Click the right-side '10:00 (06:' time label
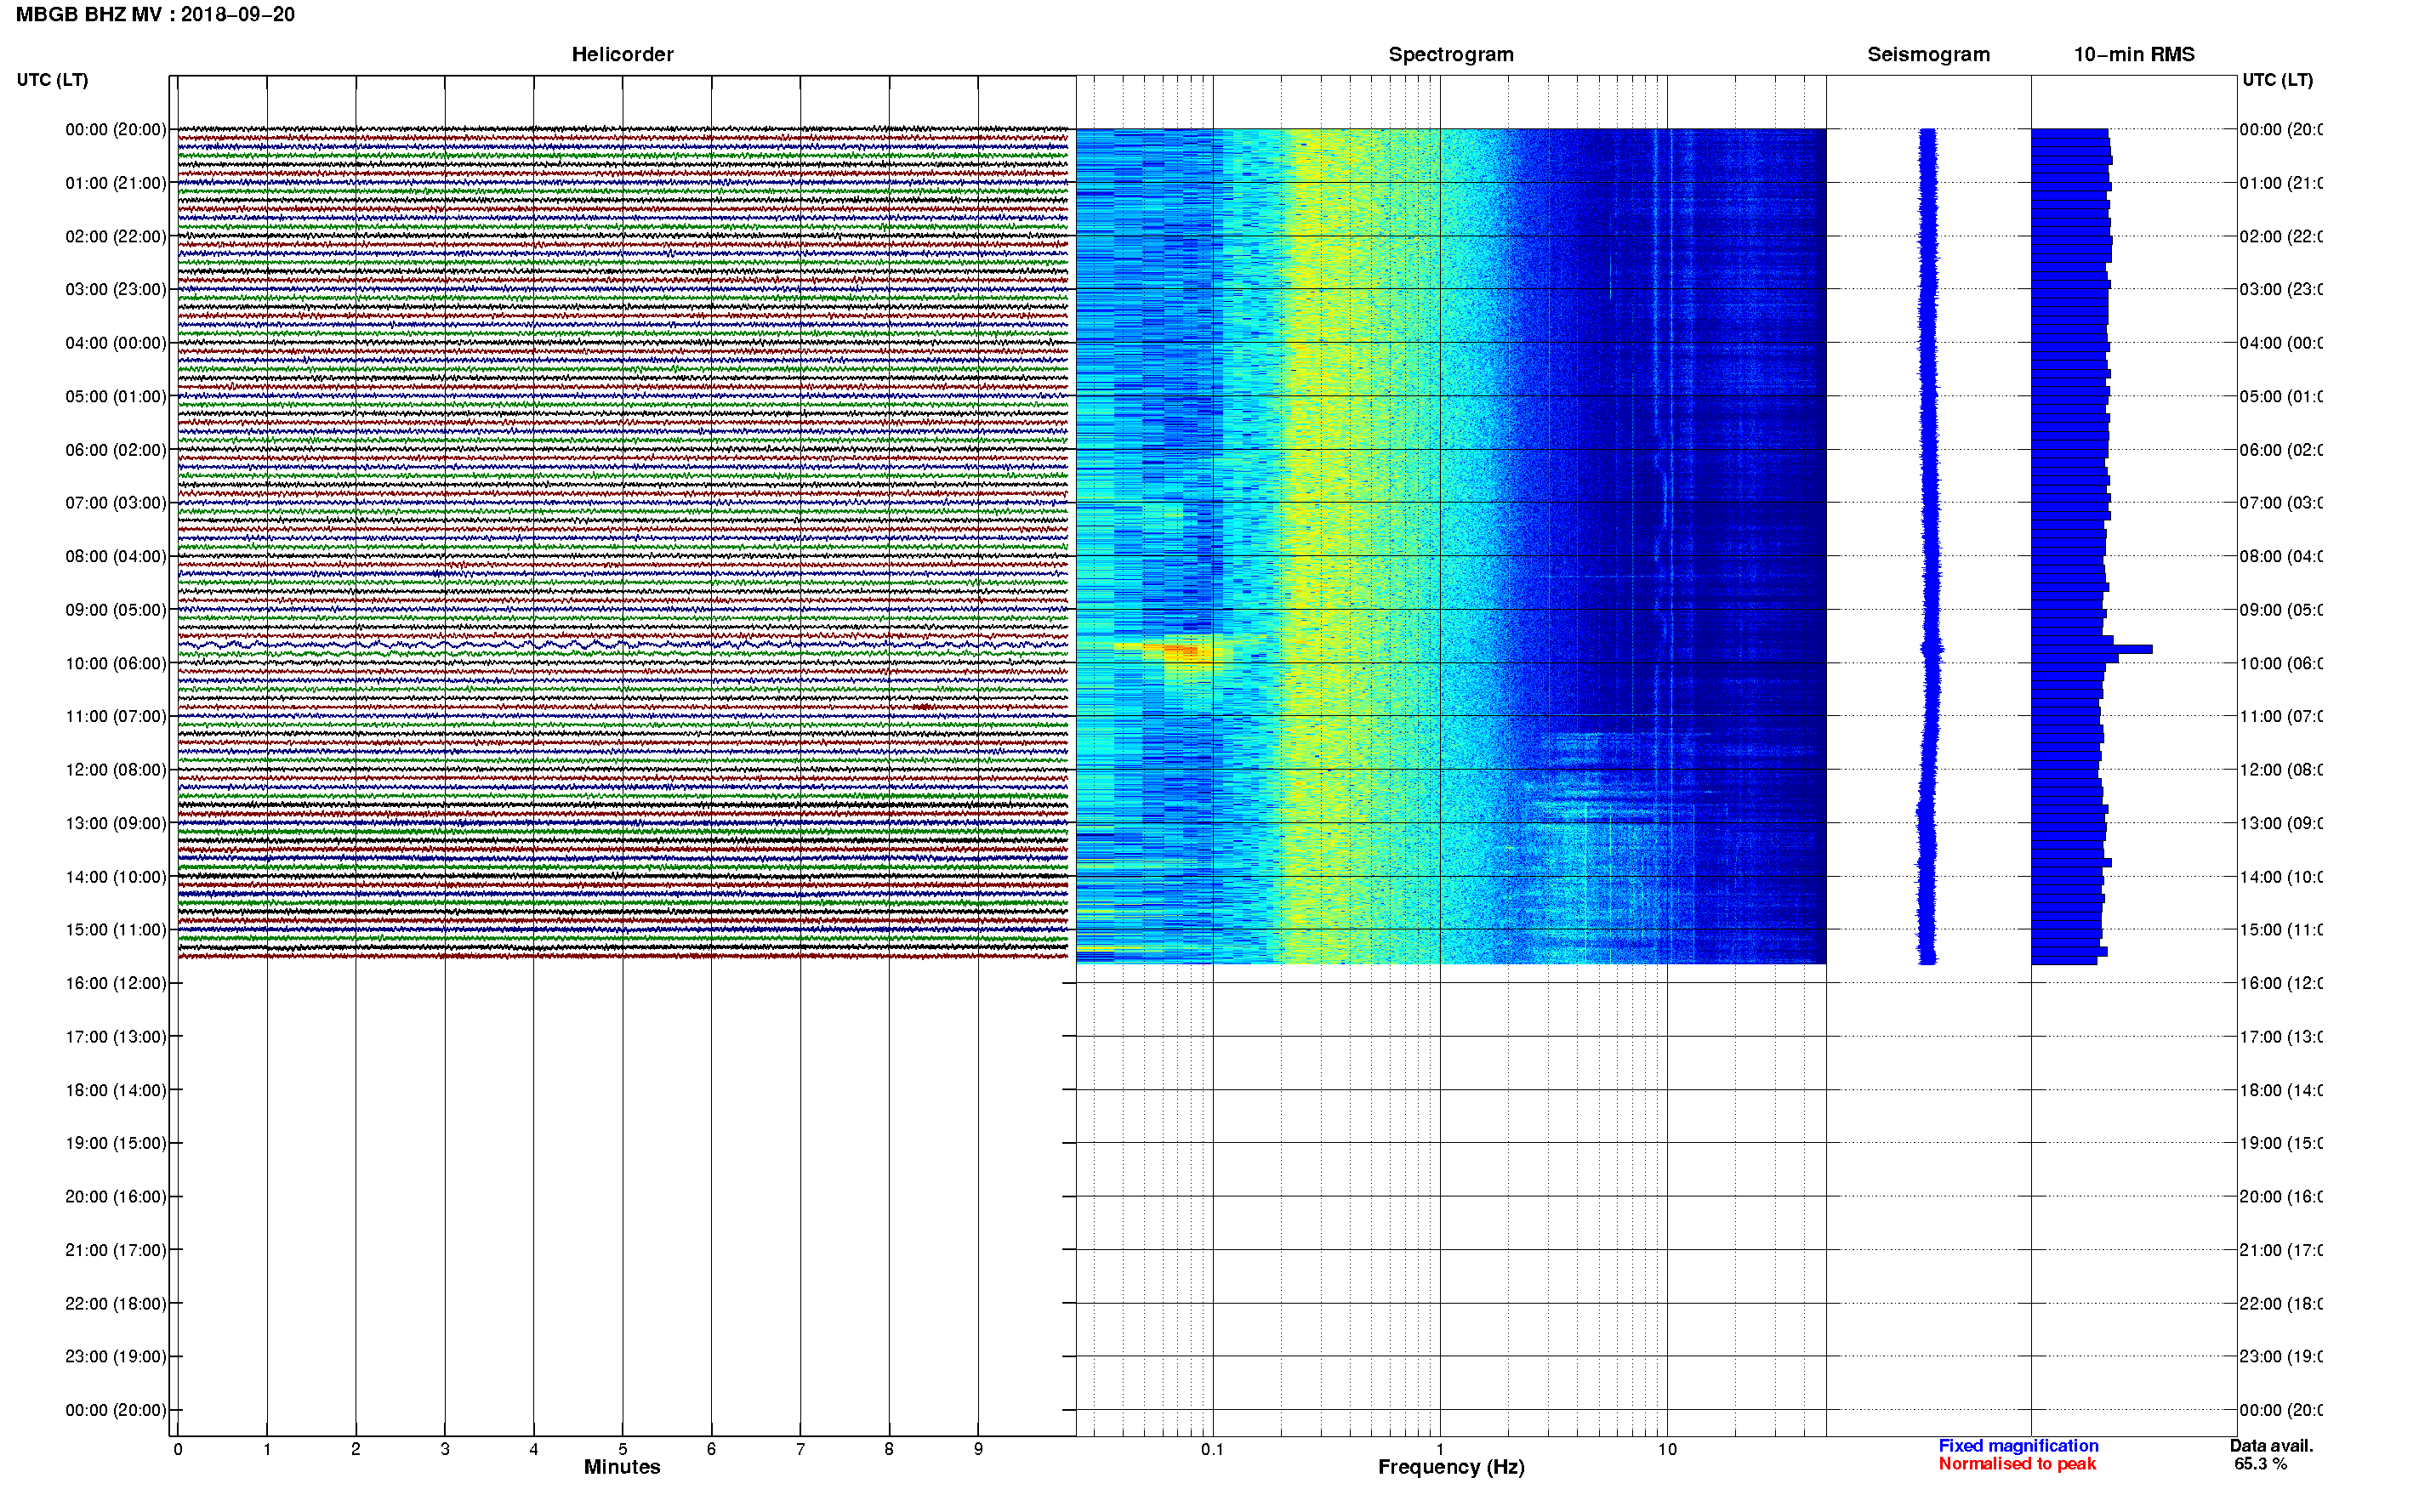This screenshot has height=1512, width=2419. 2281,663
